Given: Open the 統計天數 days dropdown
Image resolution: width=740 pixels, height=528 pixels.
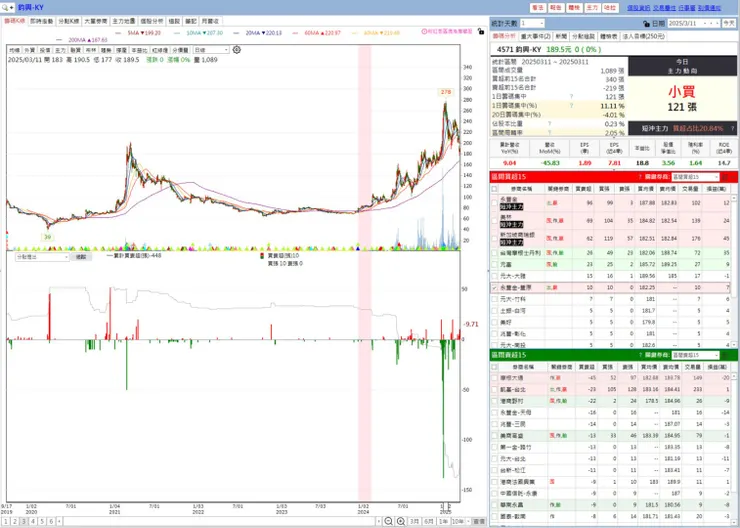Looking at the screenshot, I should point(532,24).
